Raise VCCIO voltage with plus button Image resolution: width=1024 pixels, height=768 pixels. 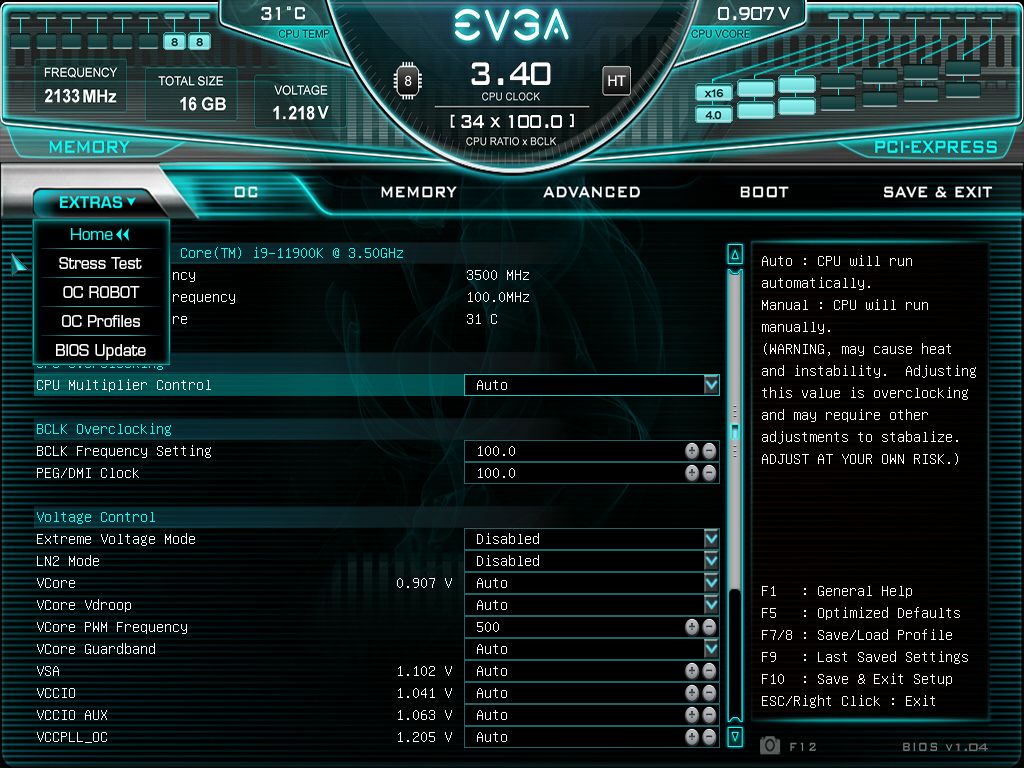[x=692, y=693]
